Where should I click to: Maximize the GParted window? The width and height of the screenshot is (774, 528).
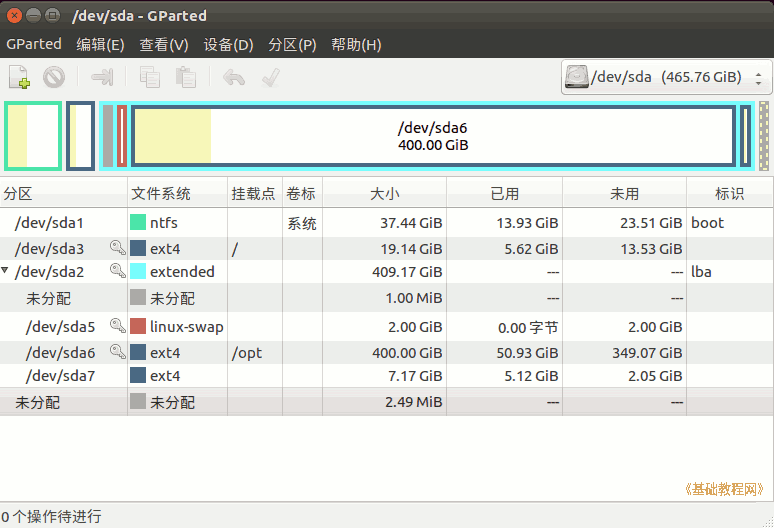click(52, 16)
